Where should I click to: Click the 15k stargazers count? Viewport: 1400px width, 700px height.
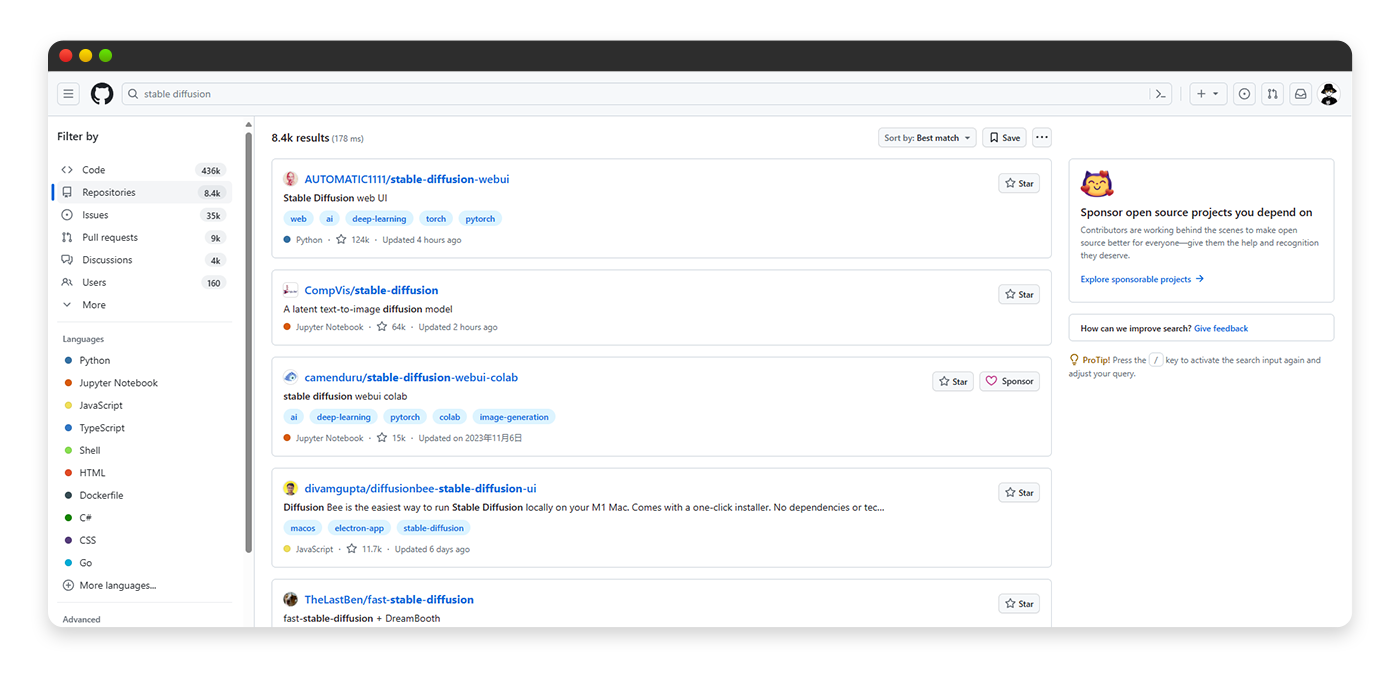click(x=391, y=438)
